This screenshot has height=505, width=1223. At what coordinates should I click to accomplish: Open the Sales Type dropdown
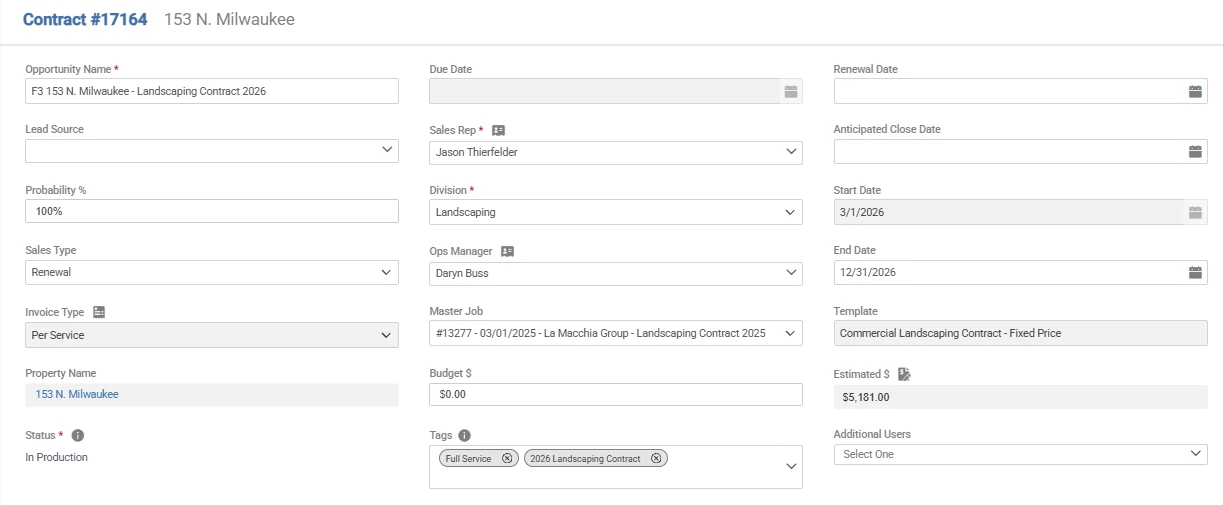tap(387, 272)
